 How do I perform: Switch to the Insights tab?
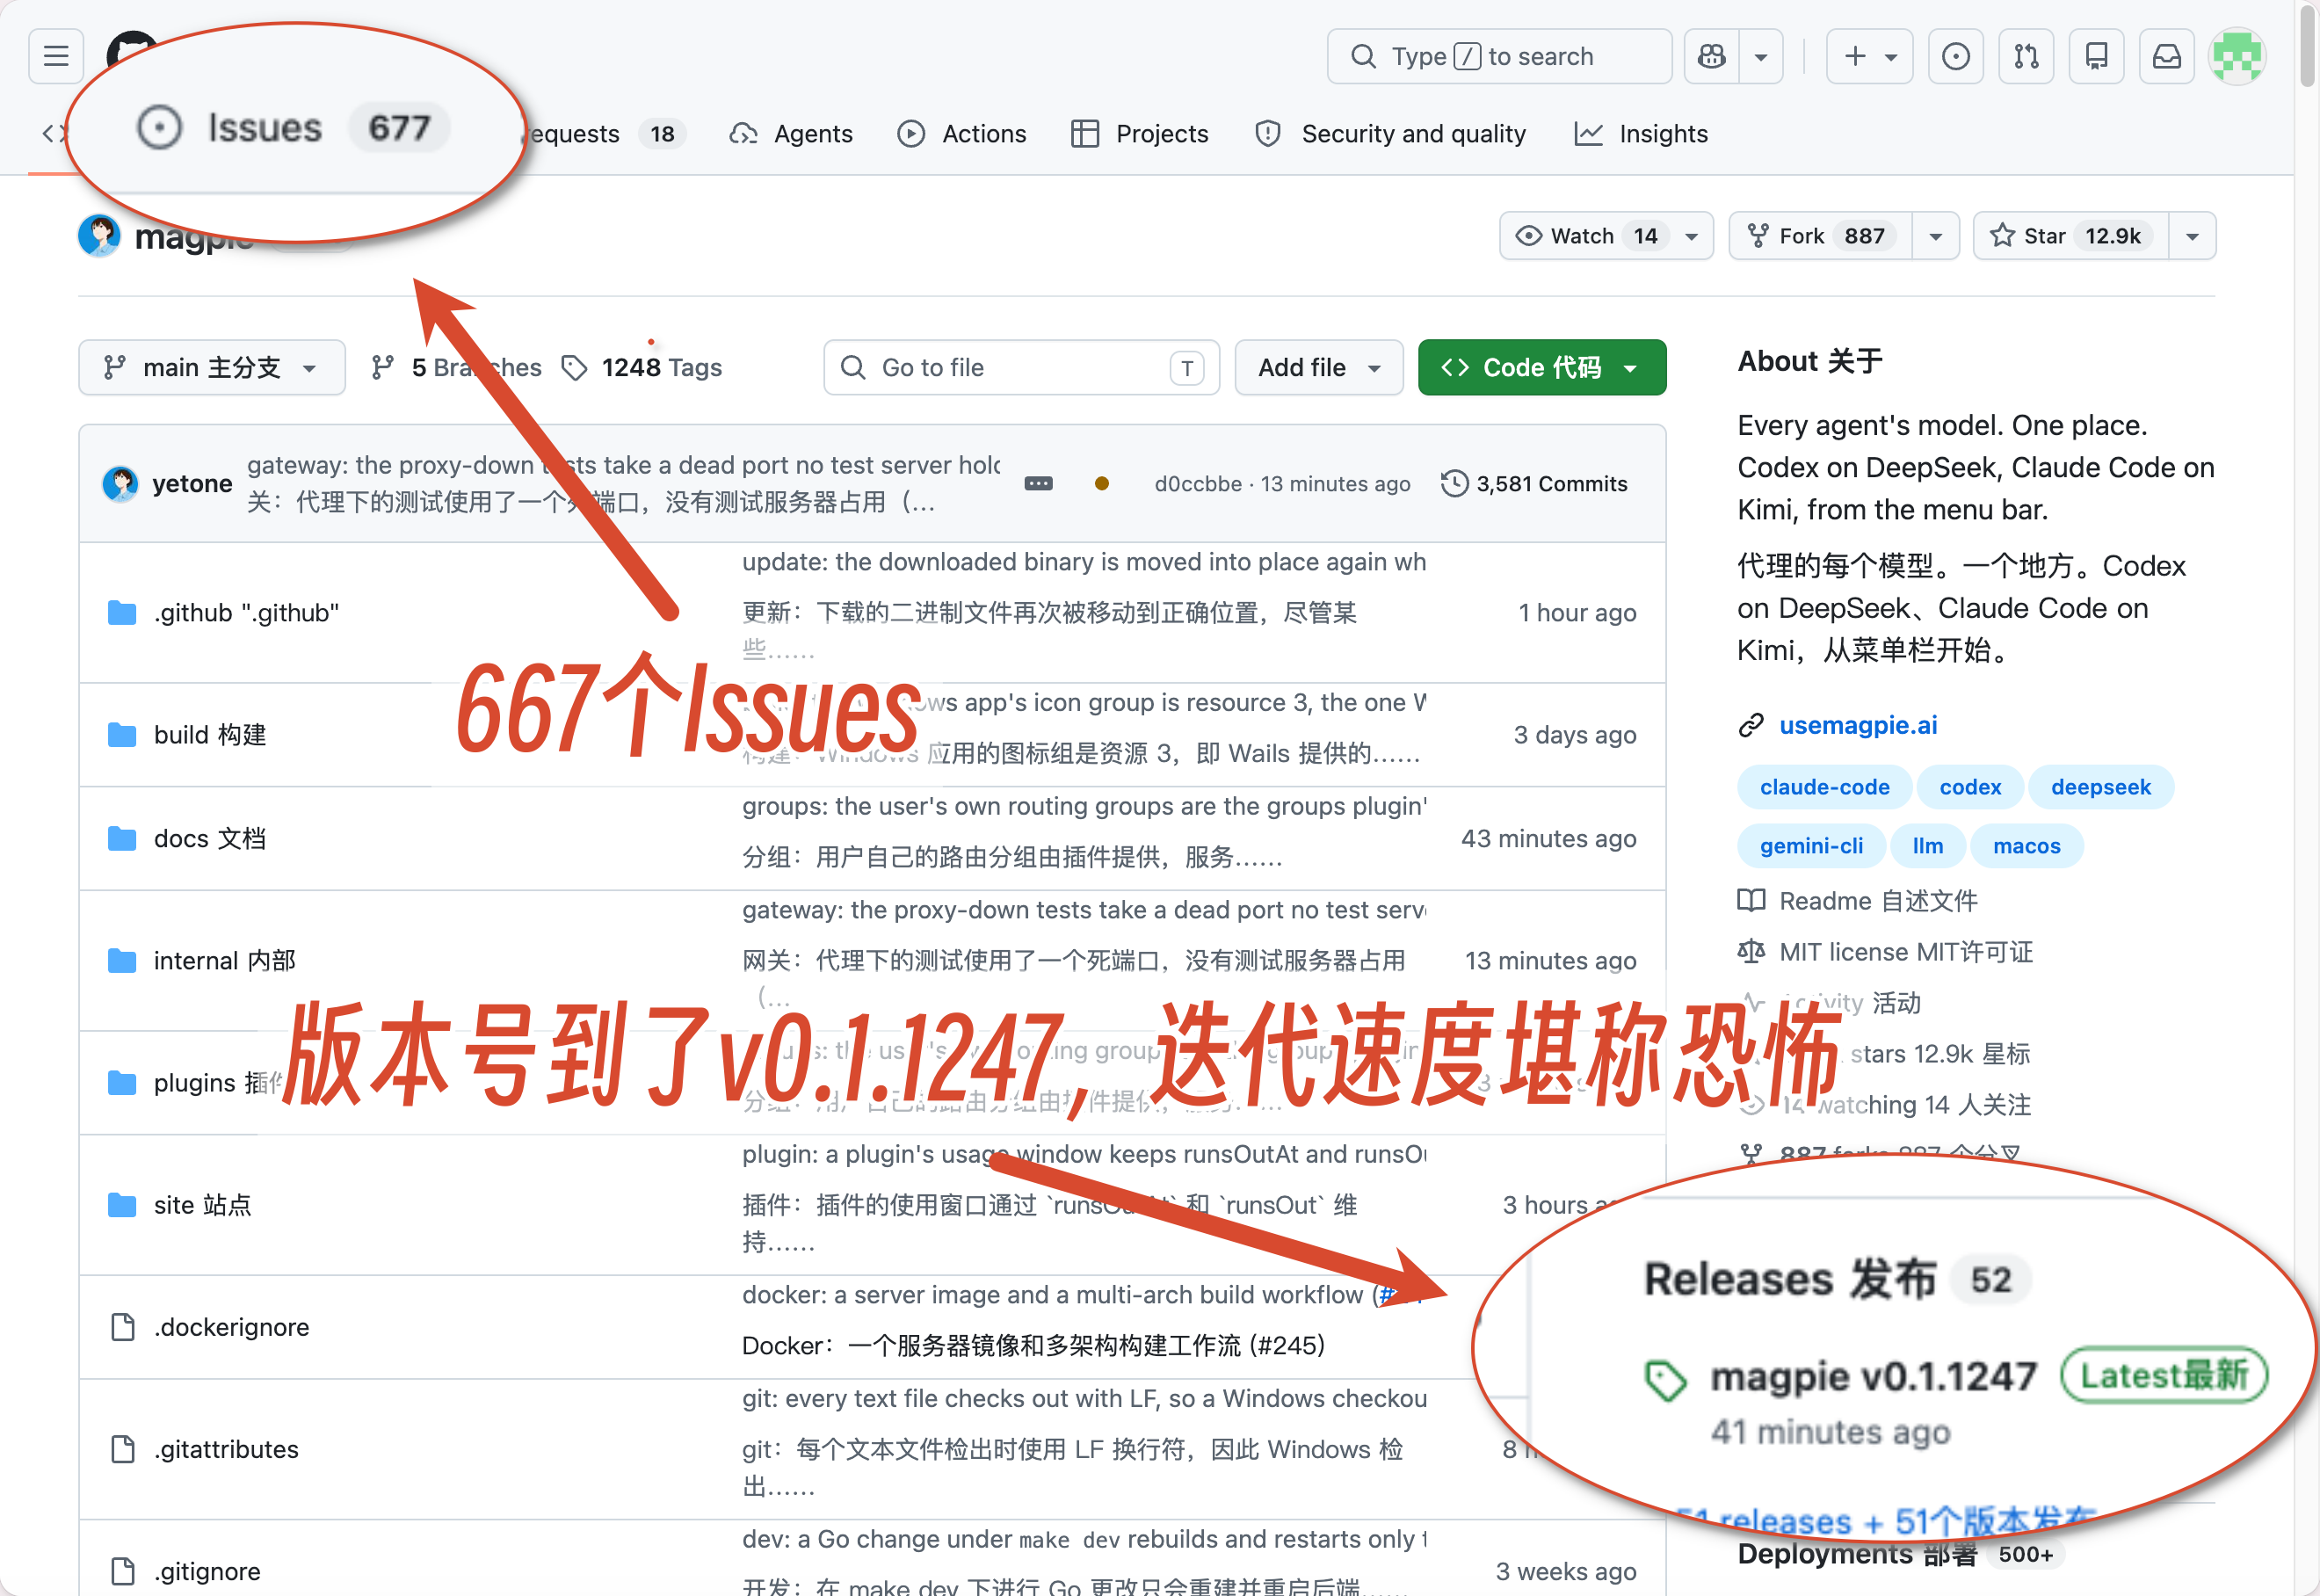point(1641,133)
